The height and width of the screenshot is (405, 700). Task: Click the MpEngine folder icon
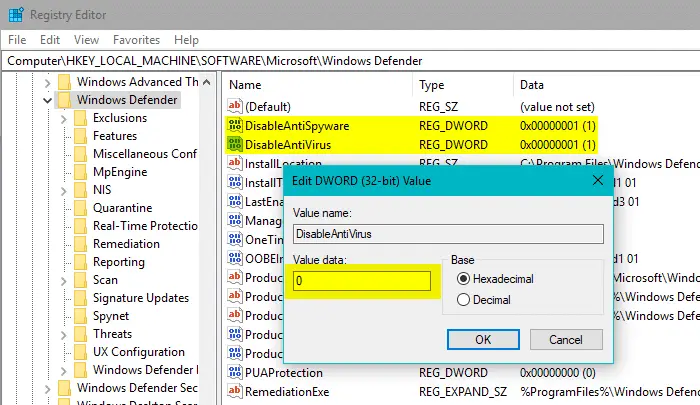click(x=81, y=172)
